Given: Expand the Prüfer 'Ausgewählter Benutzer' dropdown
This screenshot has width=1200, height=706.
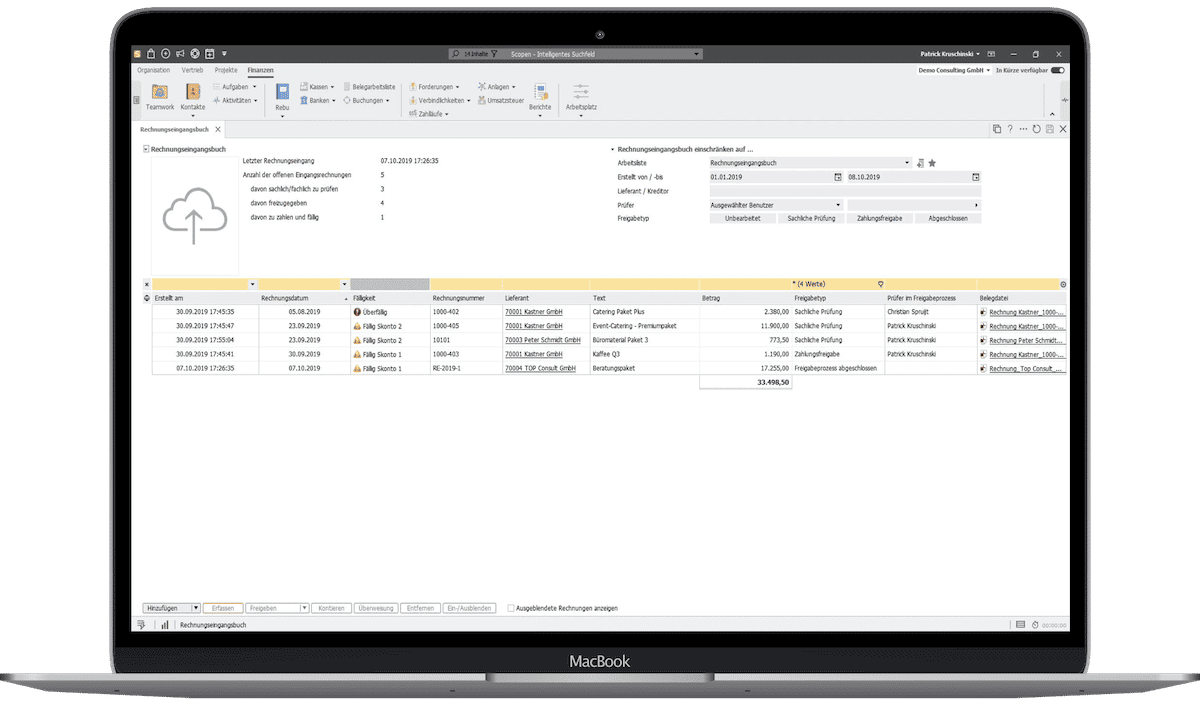Looking at the screenshot, I should 837,204.
